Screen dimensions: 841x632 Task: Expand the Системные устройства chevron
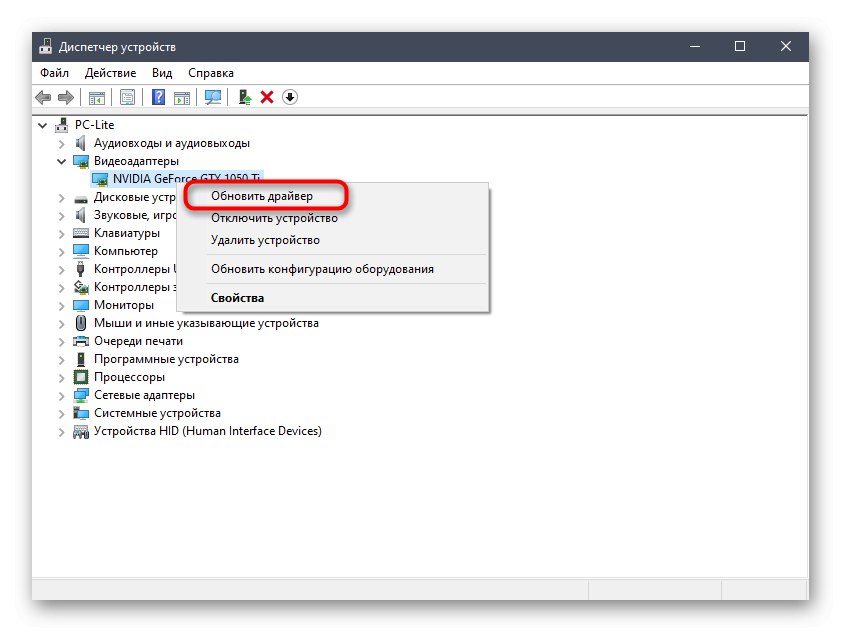click(x=62, y=414)
